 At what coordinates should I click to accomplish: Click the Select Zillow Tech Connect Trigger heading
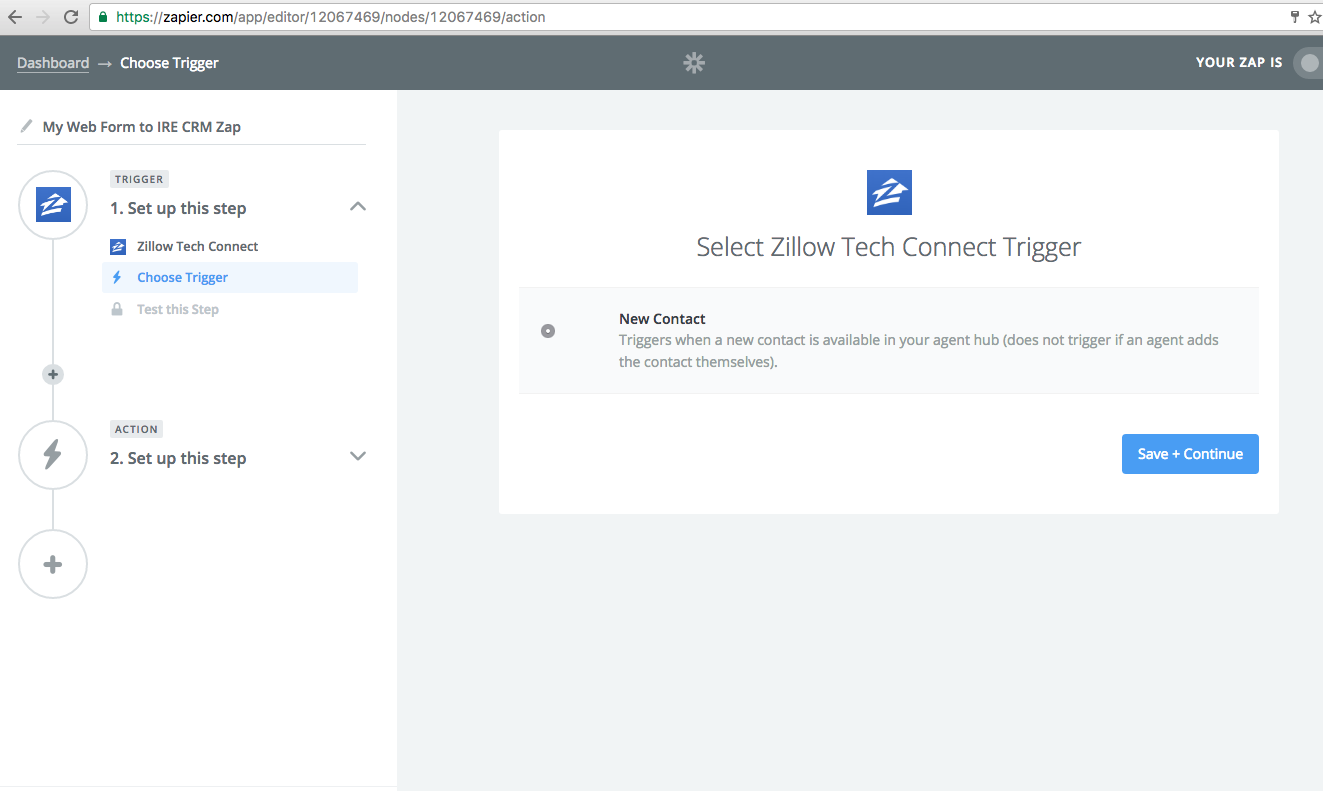pos(889,247)
